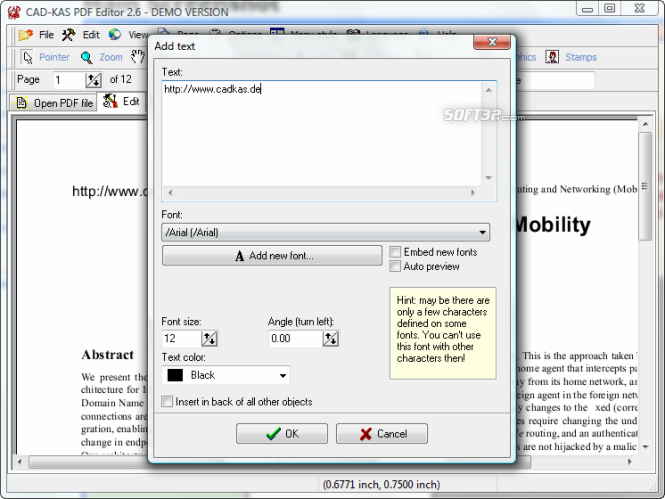Click the text area scroll down arrow
The image size is (665, 499).
[x=489, y=178]
